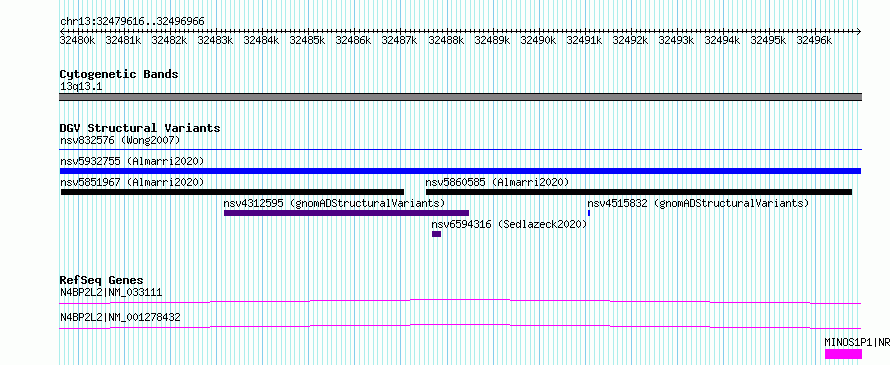Screen dimensions: 890x365
Task: Select the thin blue nsv832576 variant line
Action: (x=460, y=150)
